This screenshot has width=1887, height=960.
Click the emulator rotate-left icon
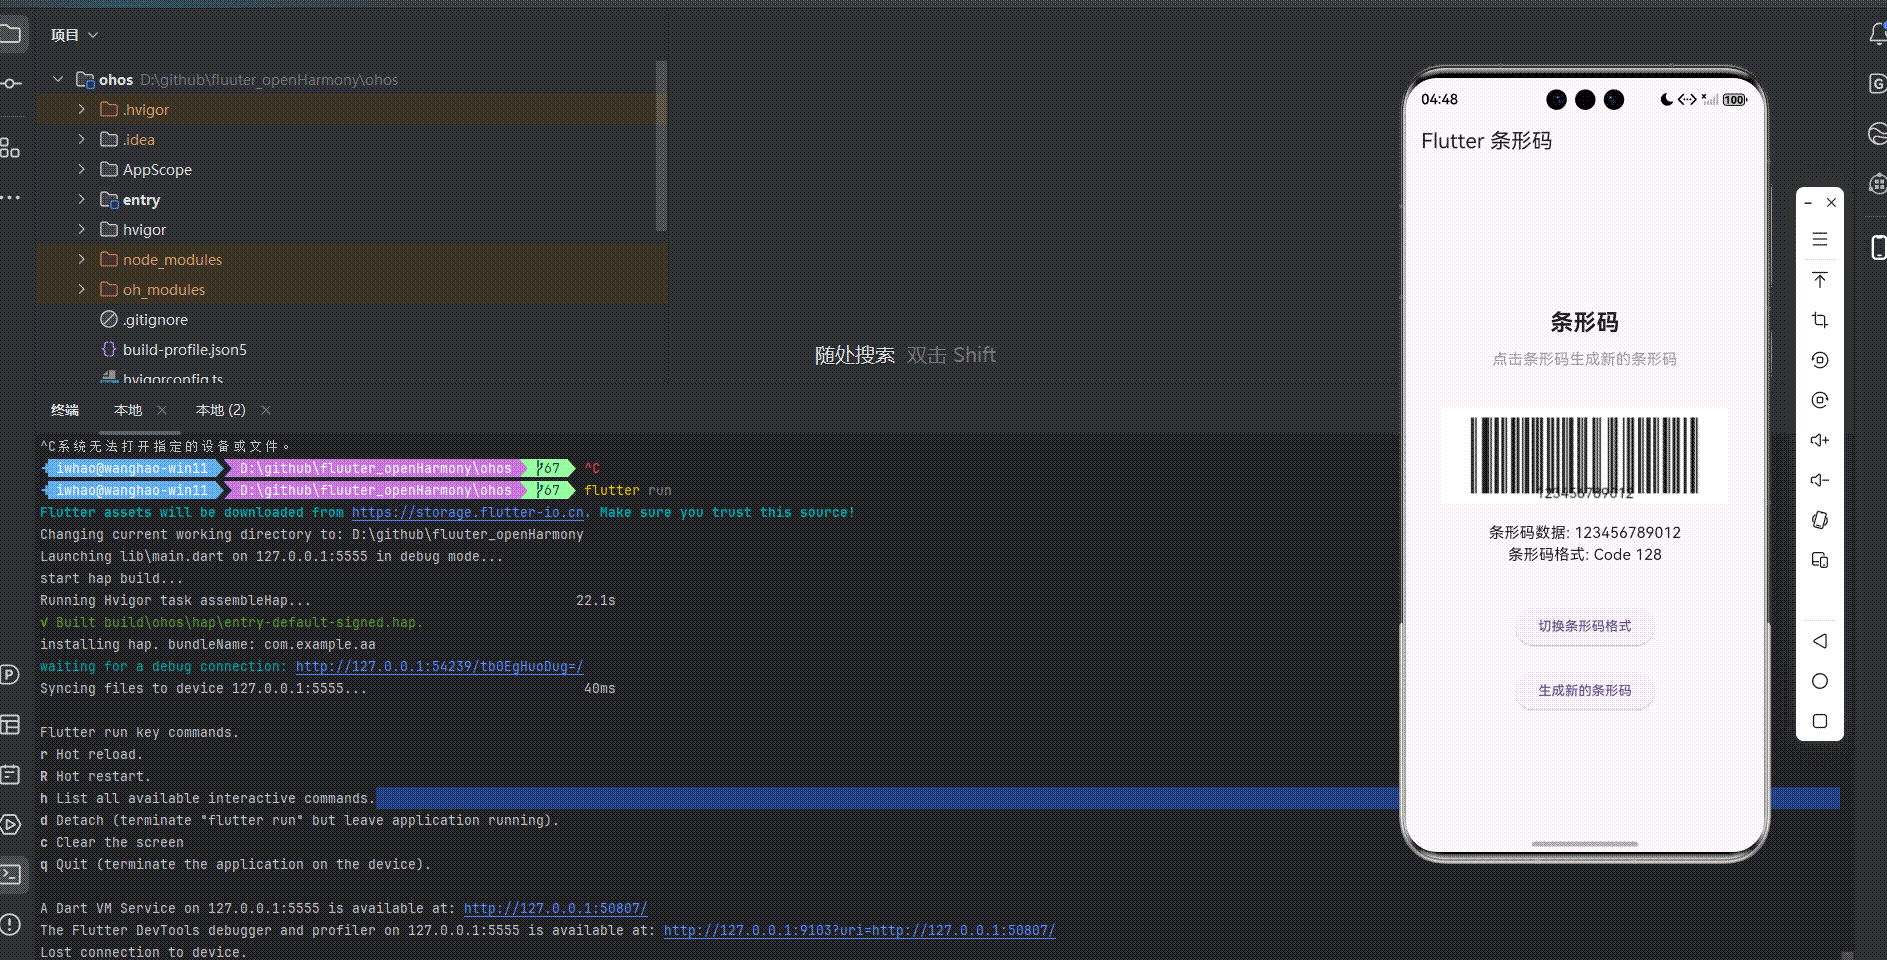pos(1820,360)
